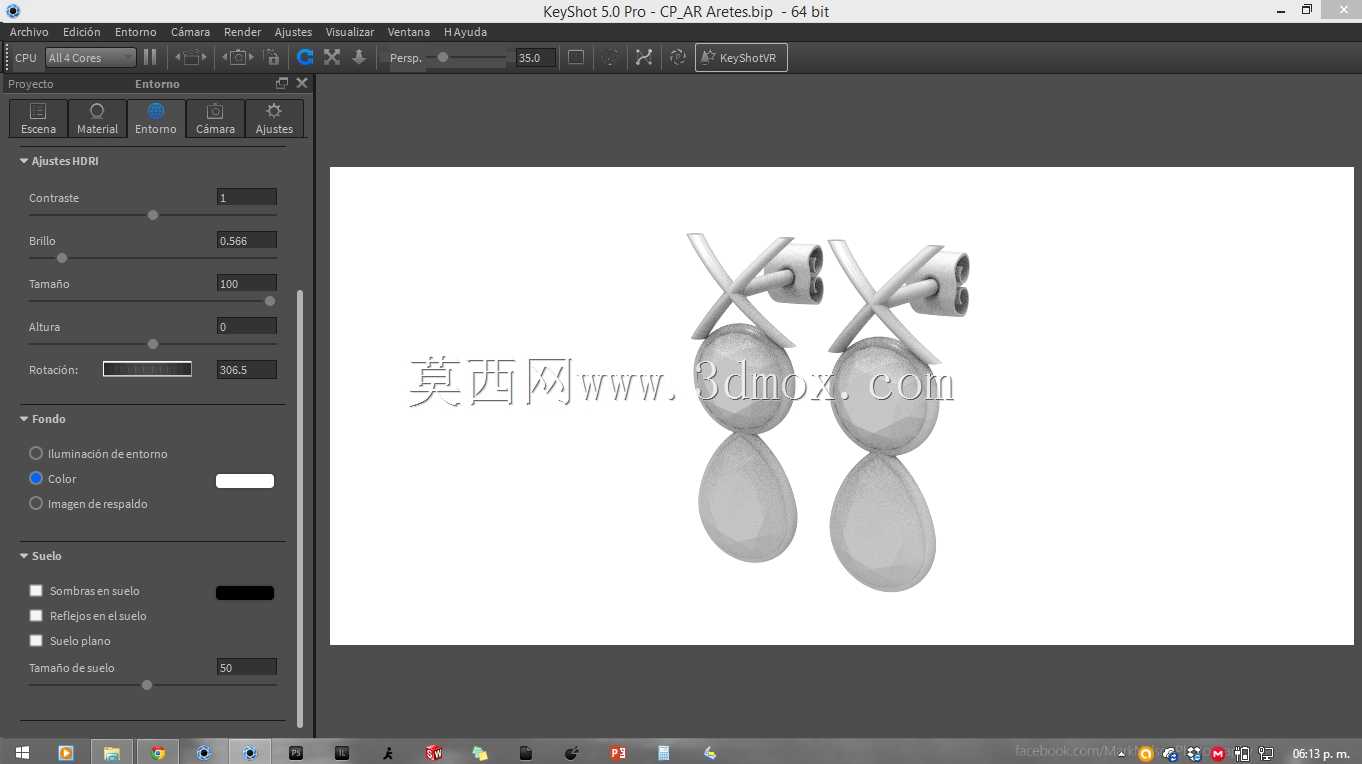Click the fullscreen arrows toolbar icon
The image size is (1362, 764).
pyautogui.click(x=332, y=57)
